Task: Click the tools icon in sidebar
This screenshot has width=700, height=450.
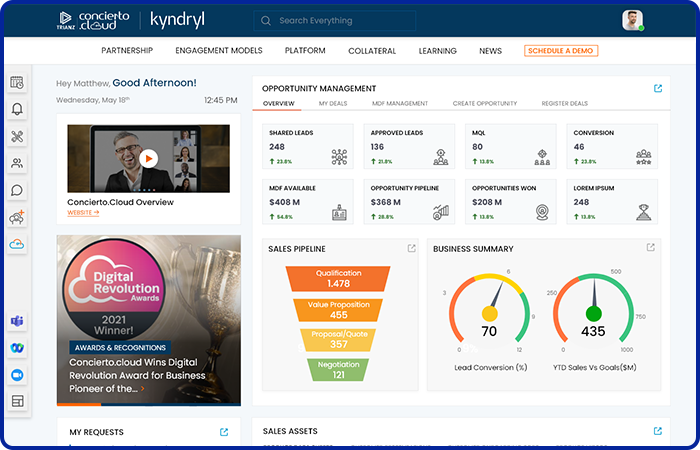Action: point(17,136)
